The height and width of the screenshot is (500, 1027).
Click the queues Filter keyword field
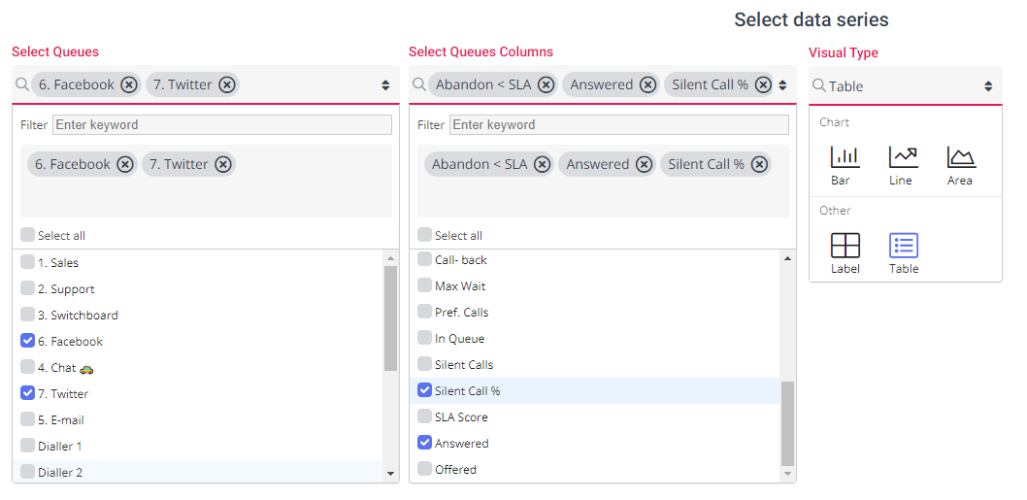pyautogui.click(x=222, y=125)
